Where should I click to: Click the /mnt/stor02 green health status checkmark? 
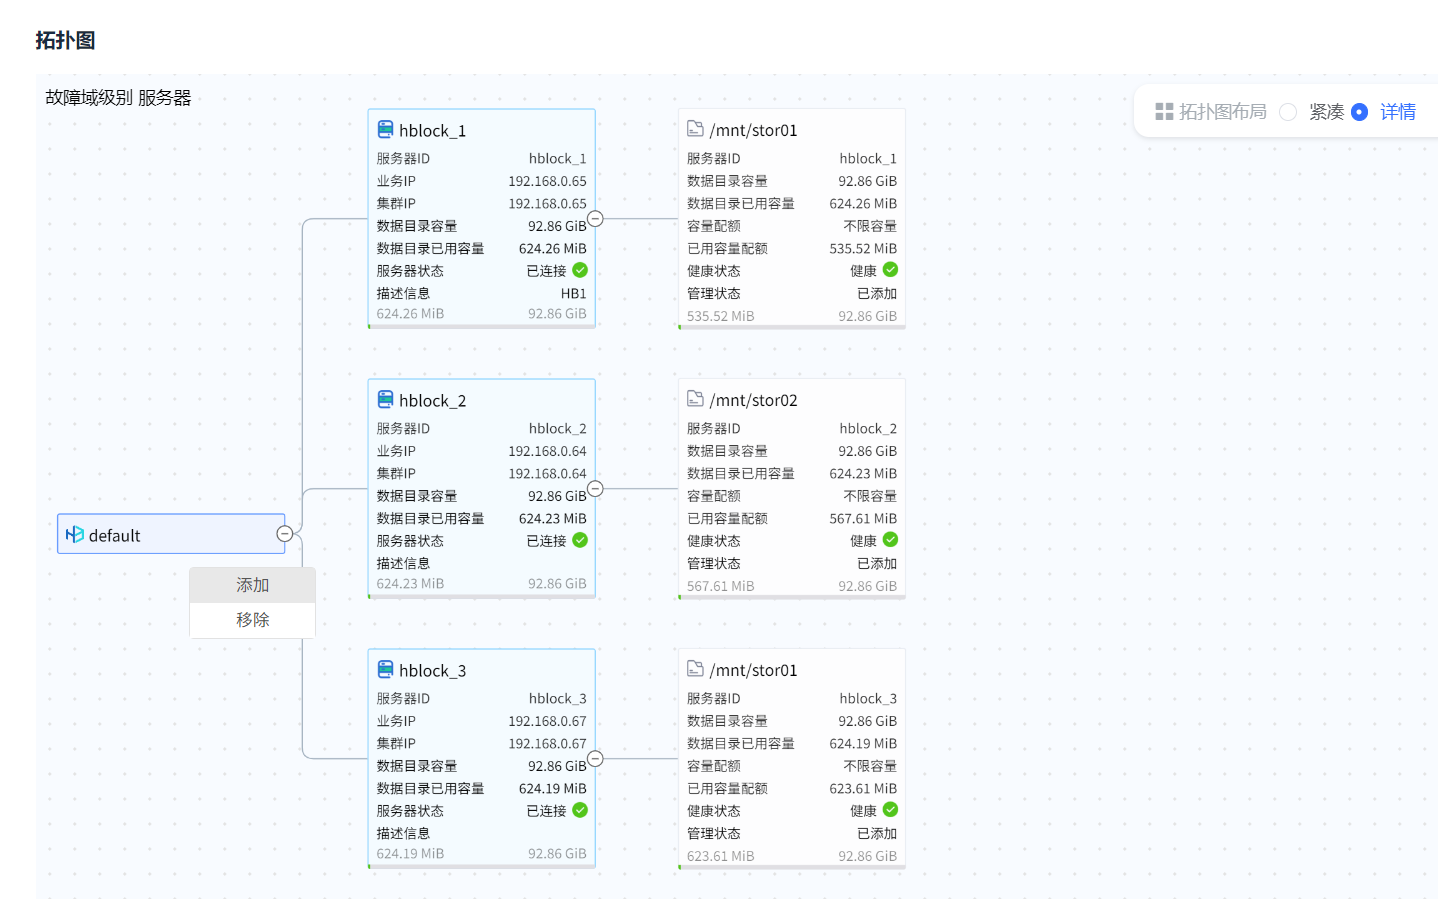pos(890,540)
